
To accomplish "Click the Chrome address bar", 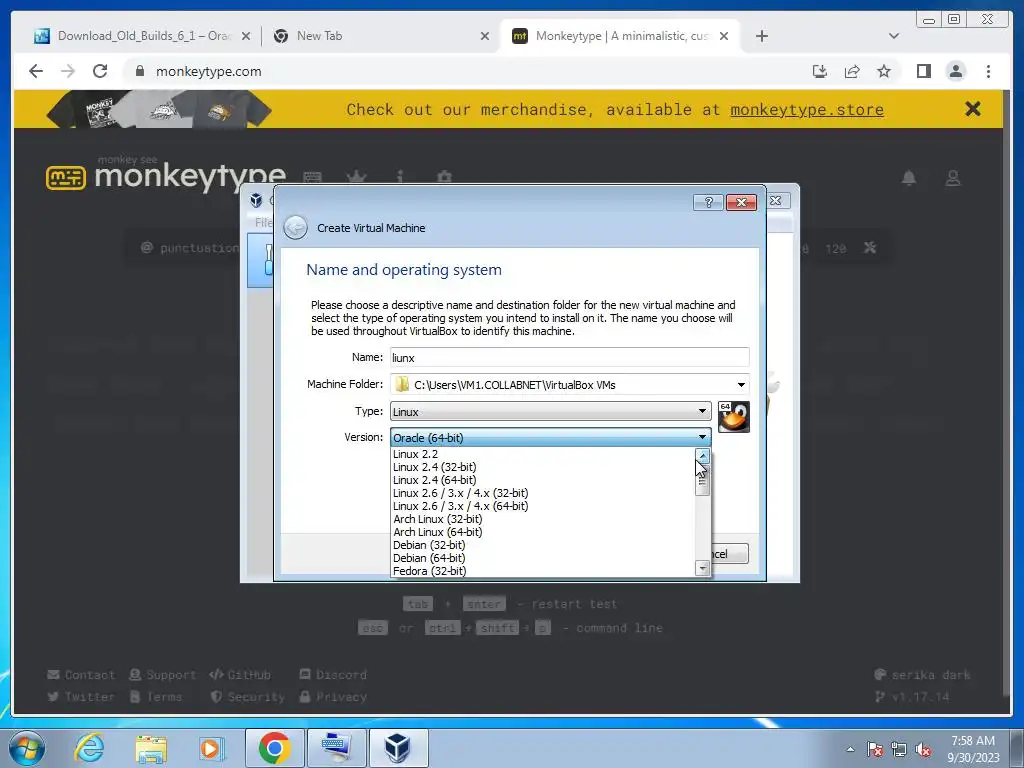I will click(x=464, y=71).
